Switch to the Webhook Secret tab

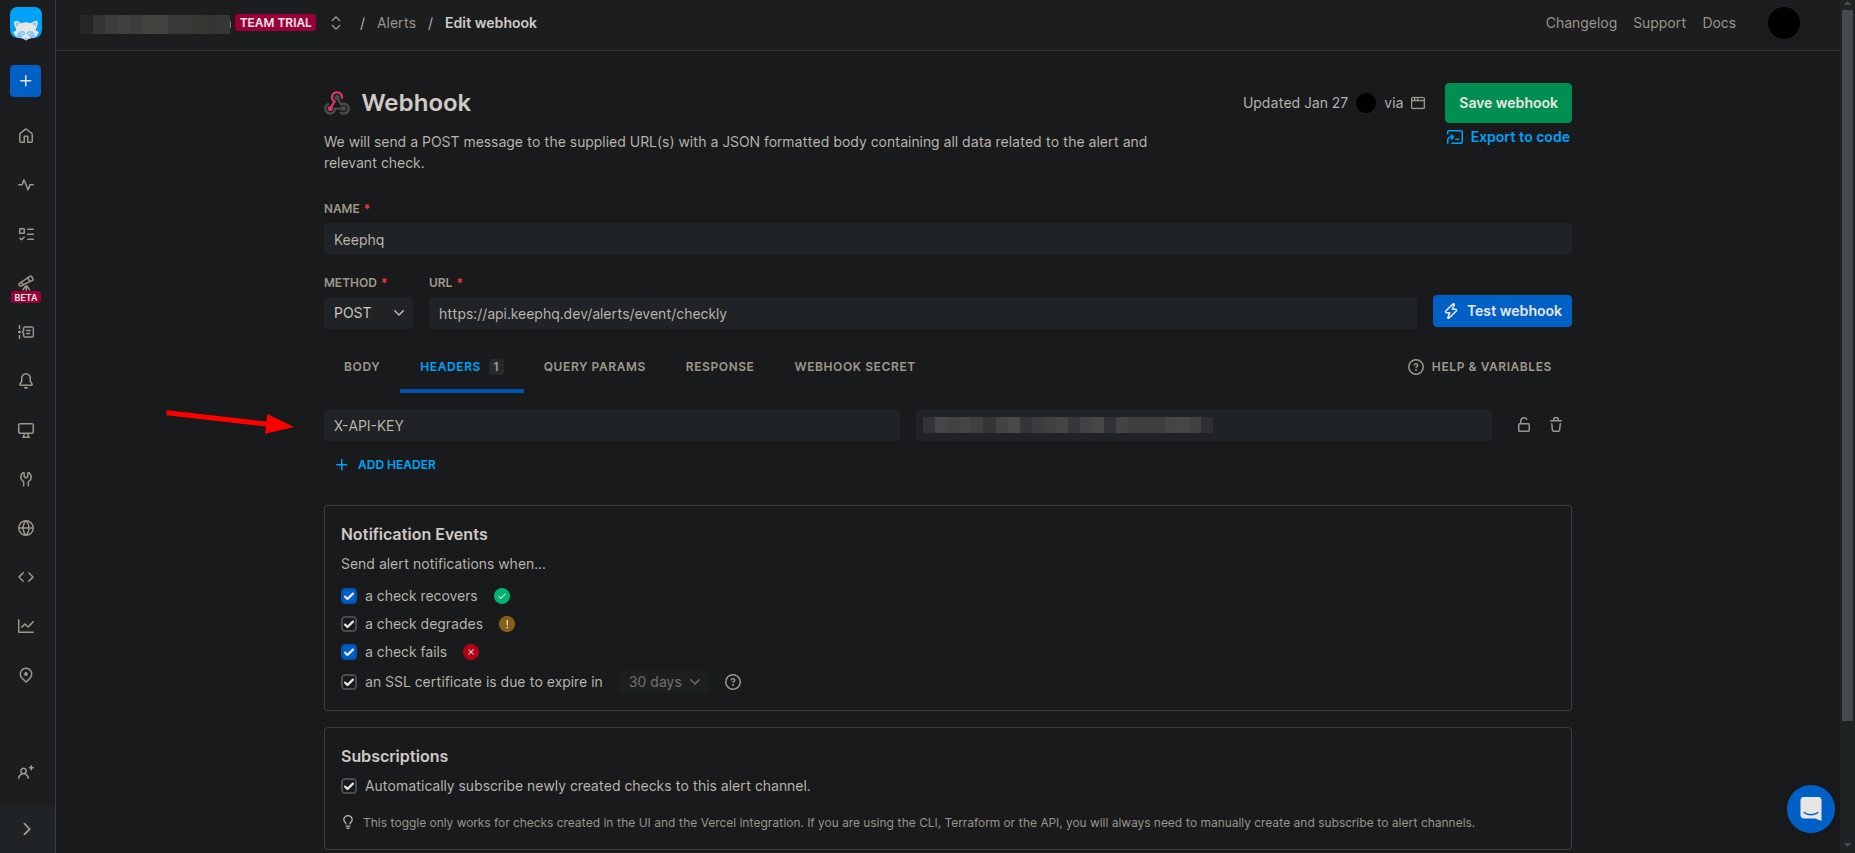click(x=855, y=367)
